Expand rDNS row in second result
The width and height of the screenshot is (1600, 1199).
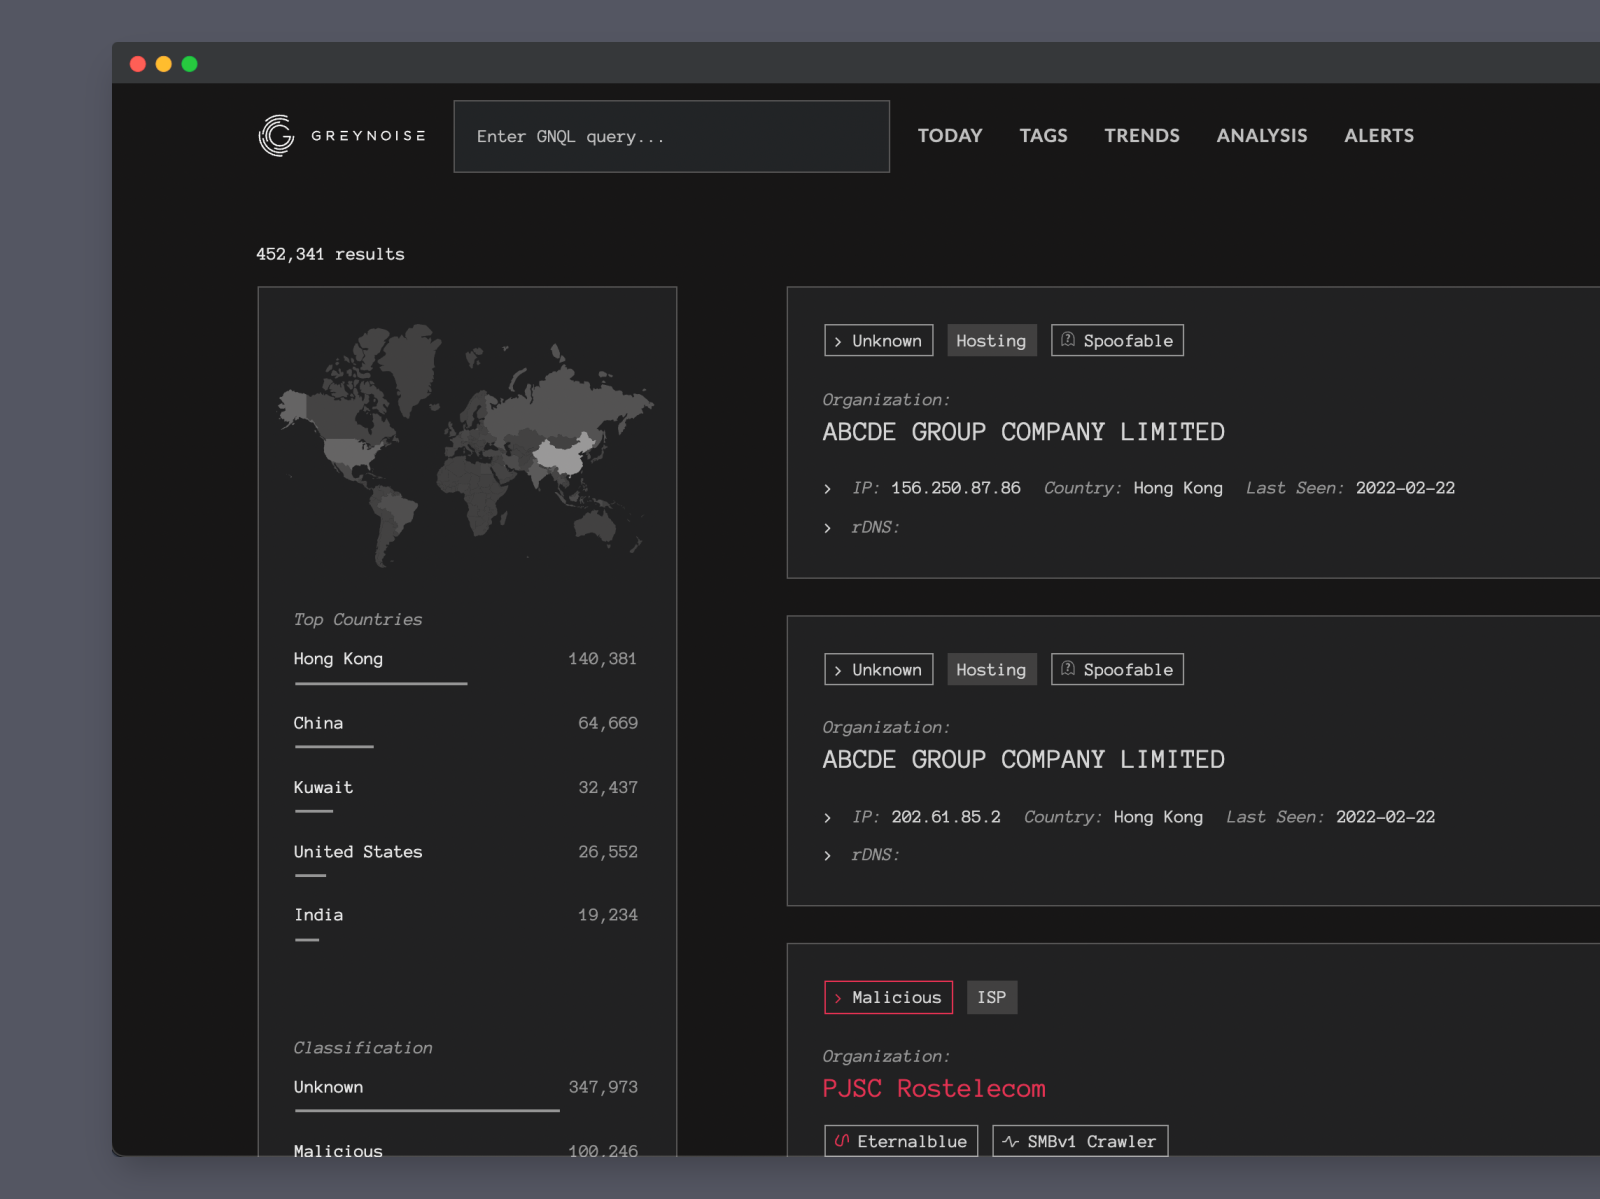click(827, 856)
